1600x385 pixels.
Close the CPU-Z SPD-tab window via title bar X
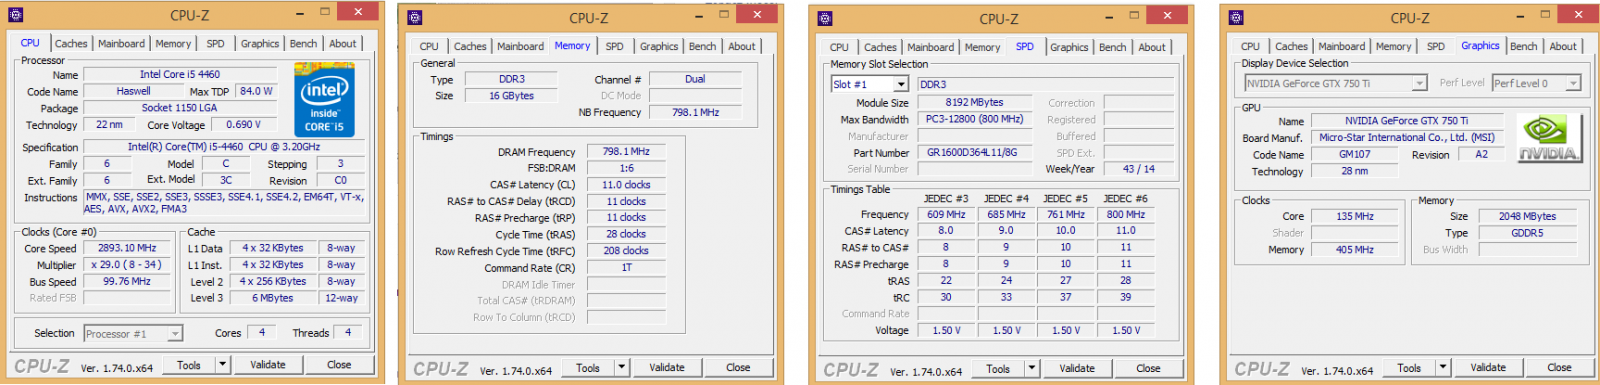point(1168,15)
